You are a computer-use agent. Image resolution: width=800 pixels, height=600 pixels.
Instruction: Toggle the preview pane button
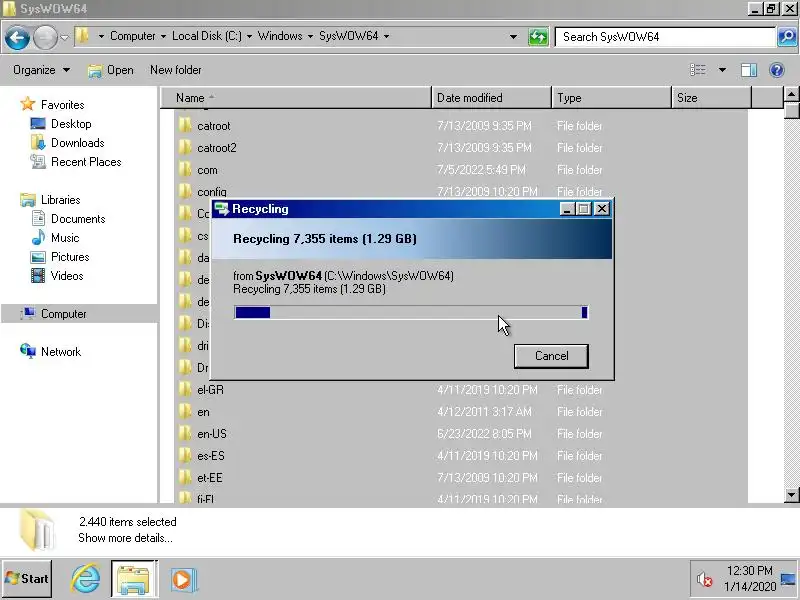[748, 70]
